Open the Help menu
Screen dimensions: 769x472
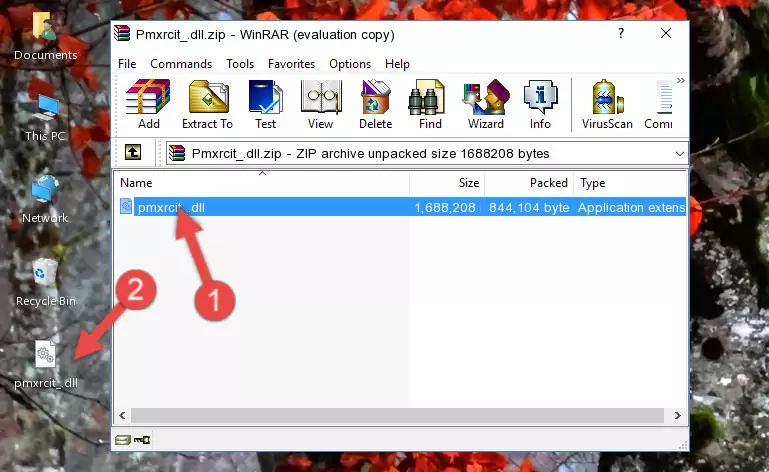(x=397, y=64)
